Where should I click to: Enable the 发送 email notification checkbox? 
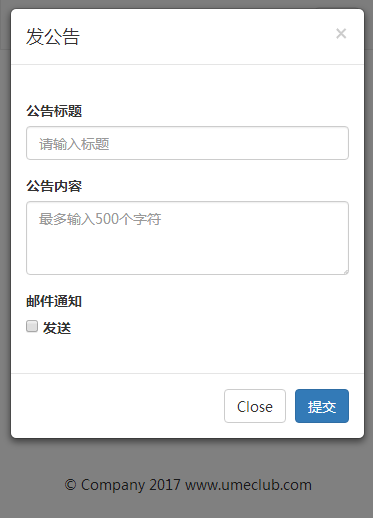point(32,326)
